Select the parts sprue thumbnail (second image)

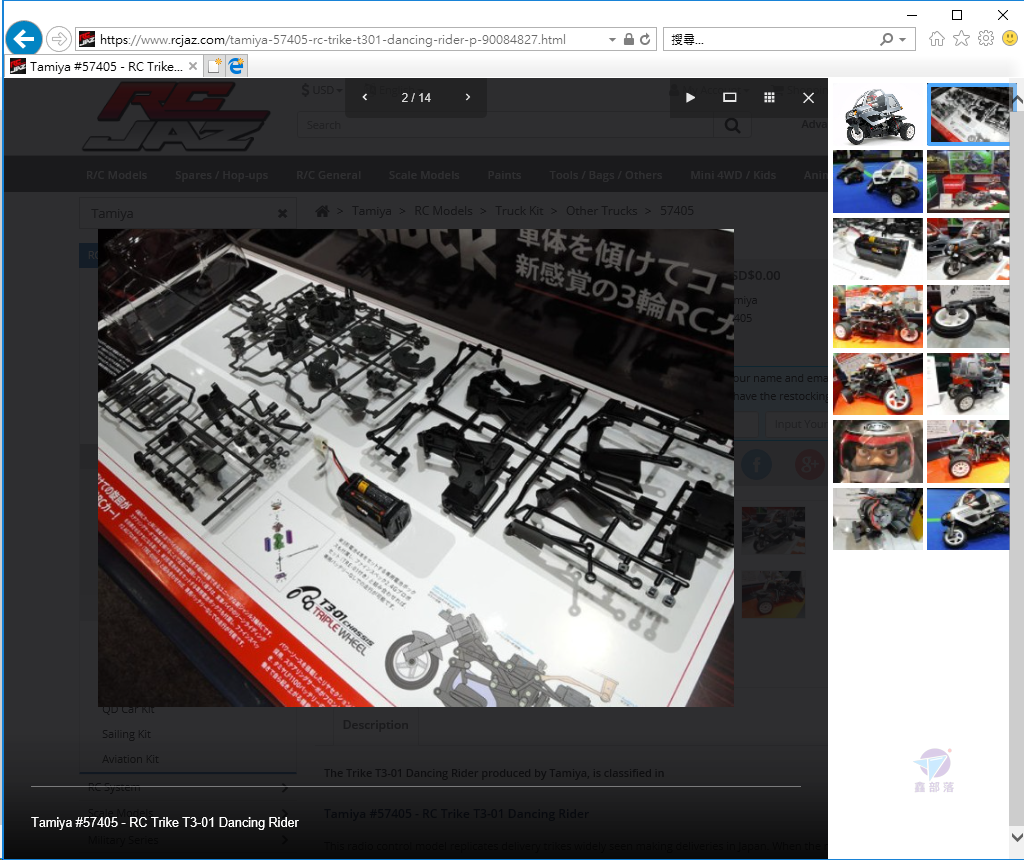968,114
